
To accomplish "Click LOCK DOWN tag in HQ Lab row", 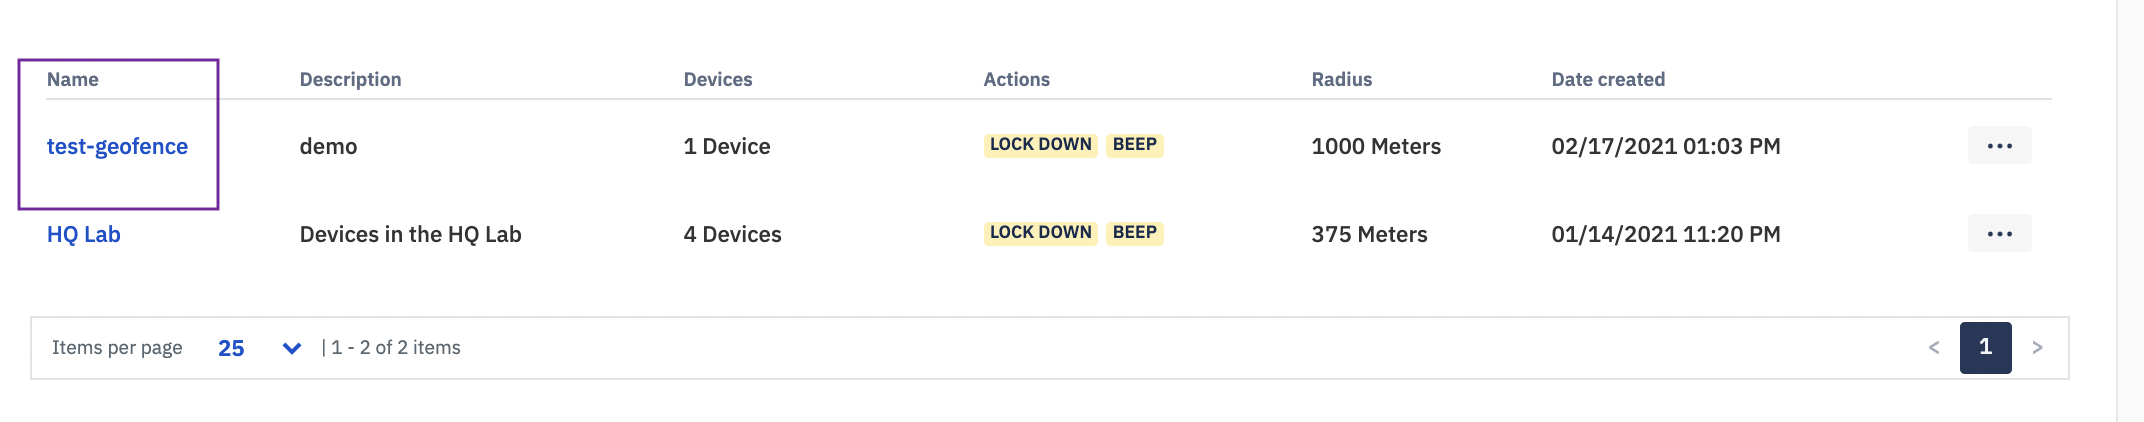I will (1040, 233).
